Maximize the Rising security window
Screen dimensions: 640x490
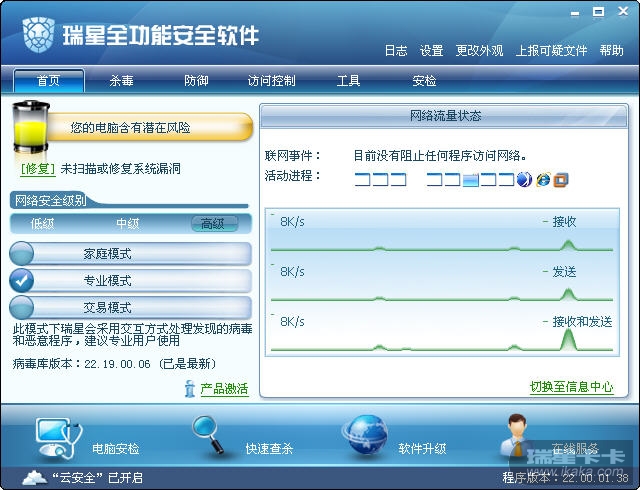[x=598, y=12]
